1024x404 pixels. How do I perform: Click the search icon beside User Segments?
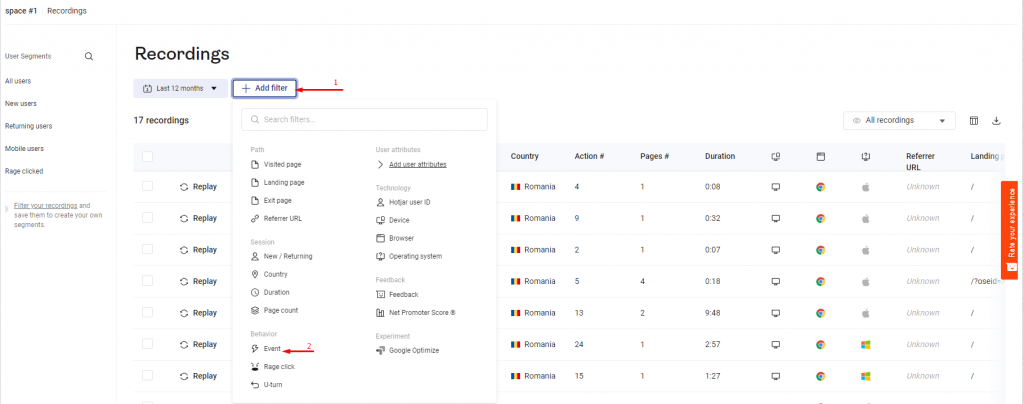pos(89,57)
